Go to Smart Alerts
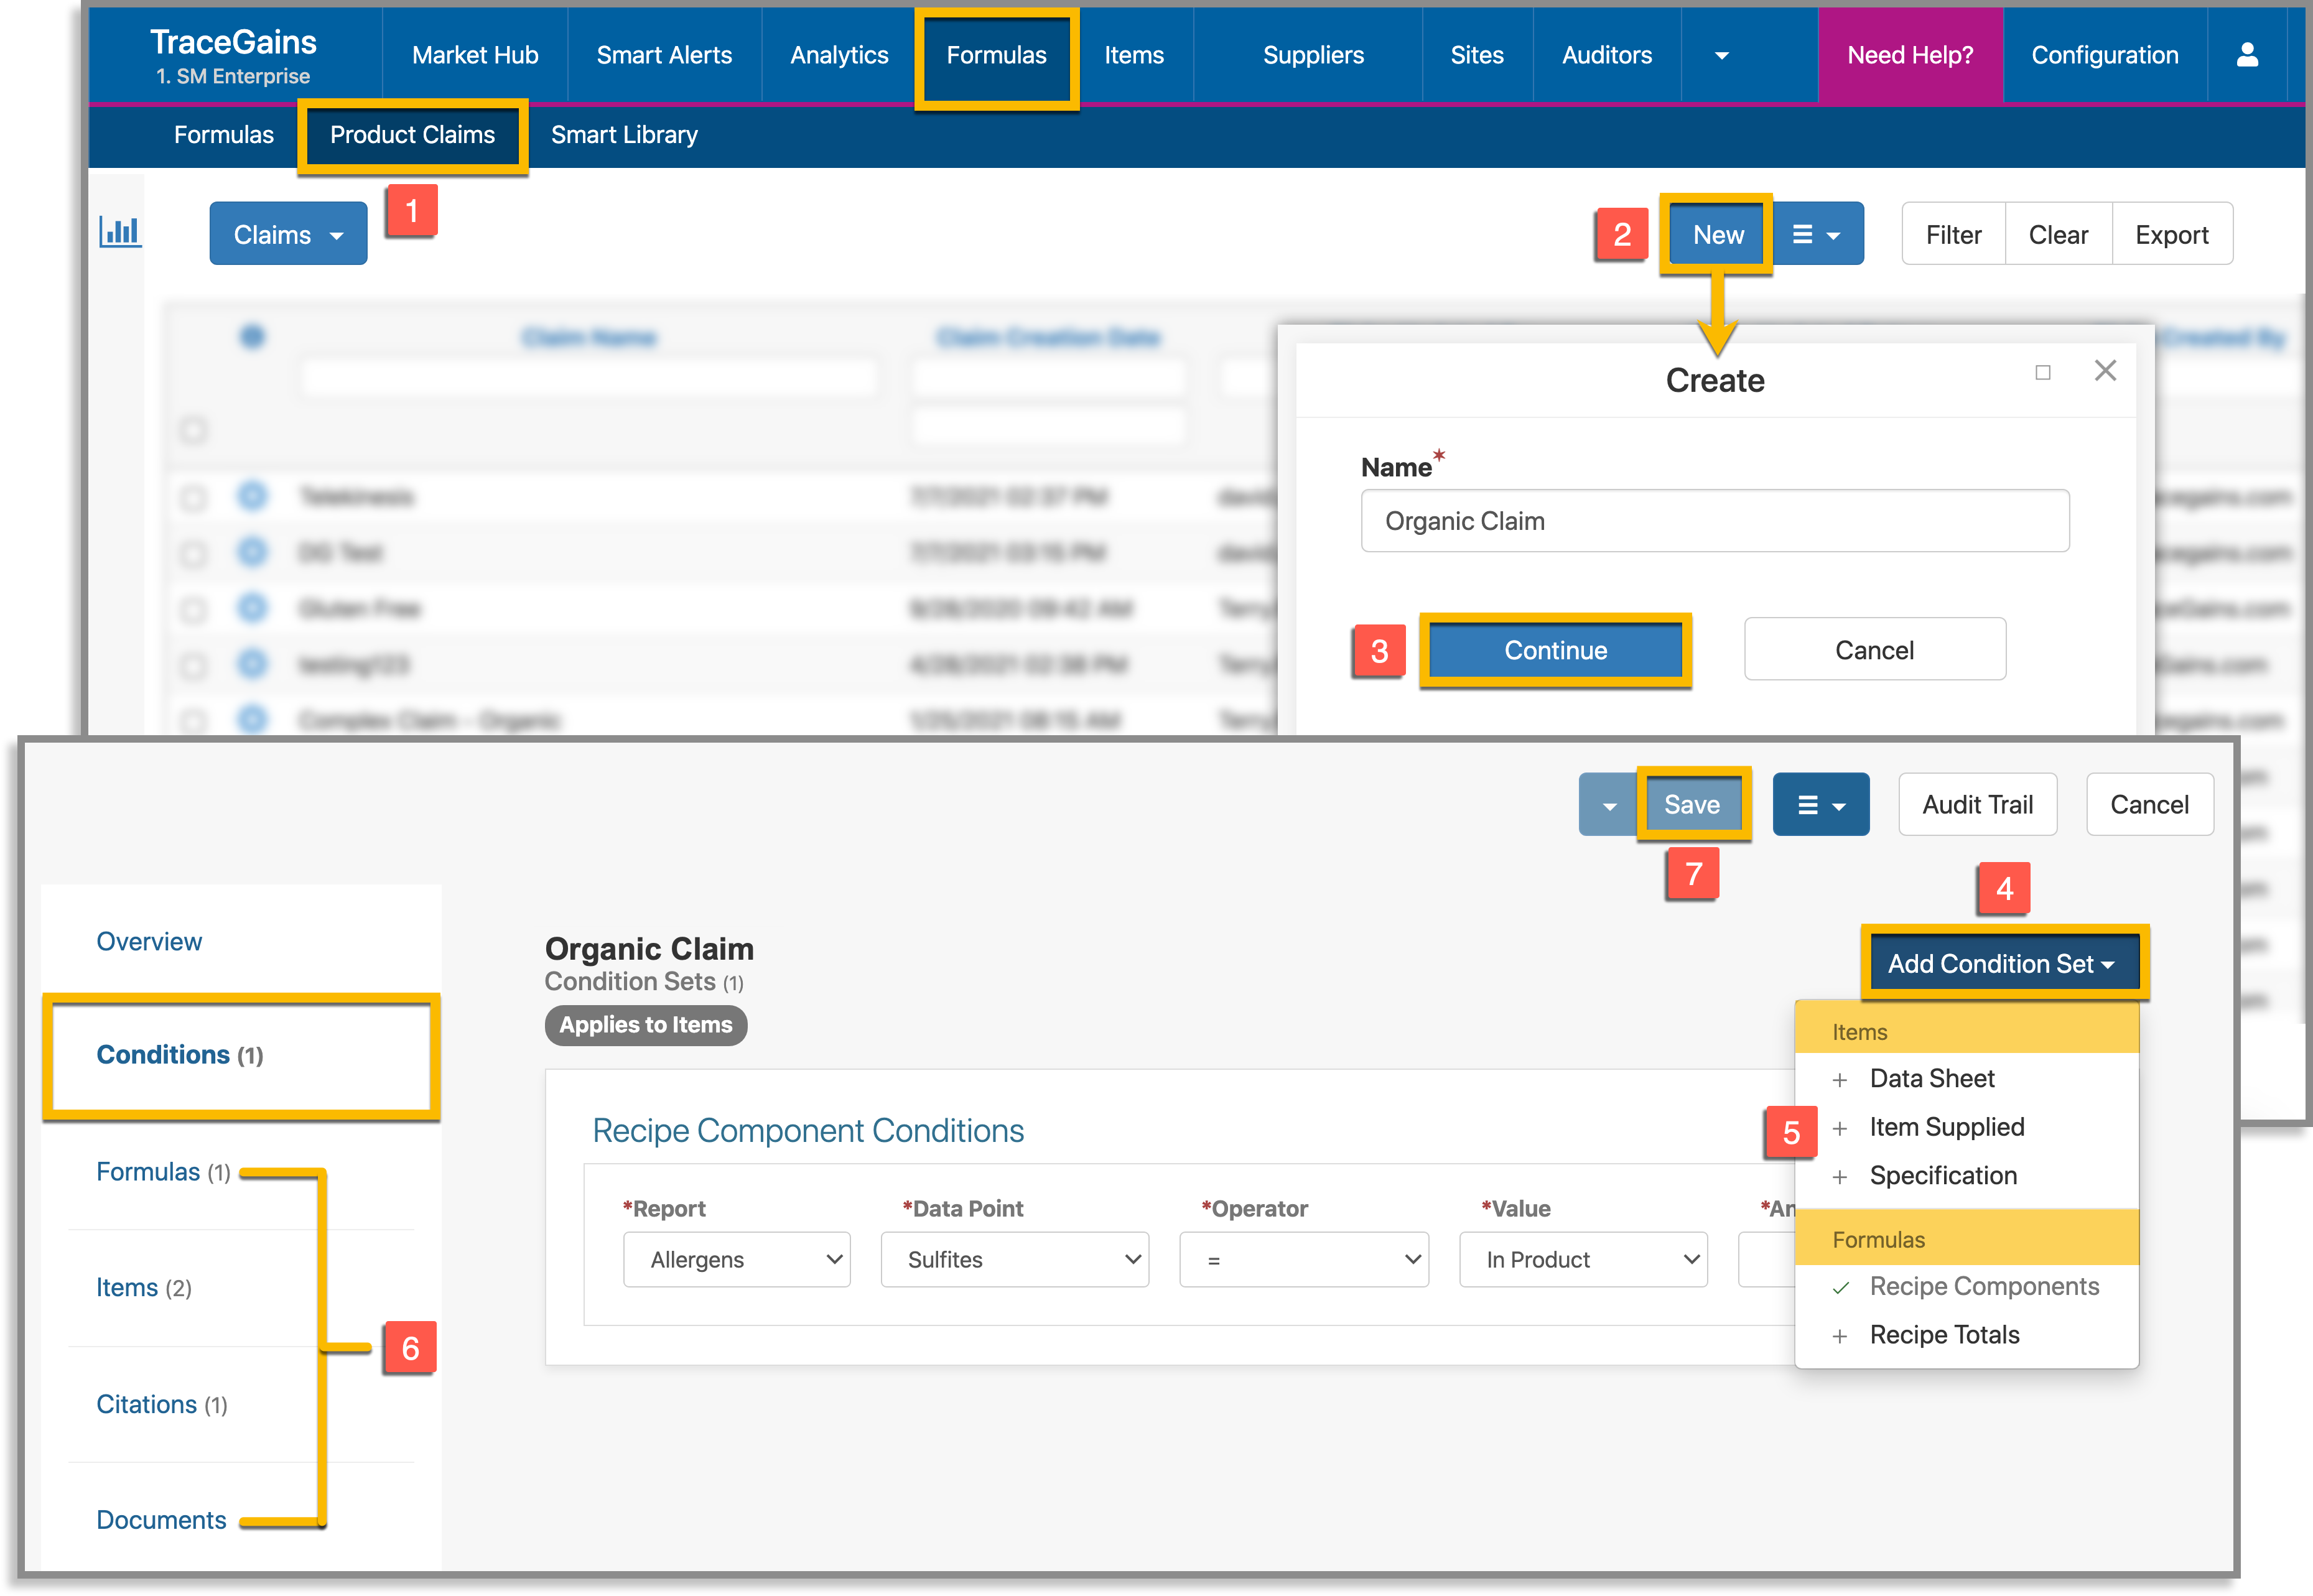Screen dimensions: 2313x1596 [664, 55]
